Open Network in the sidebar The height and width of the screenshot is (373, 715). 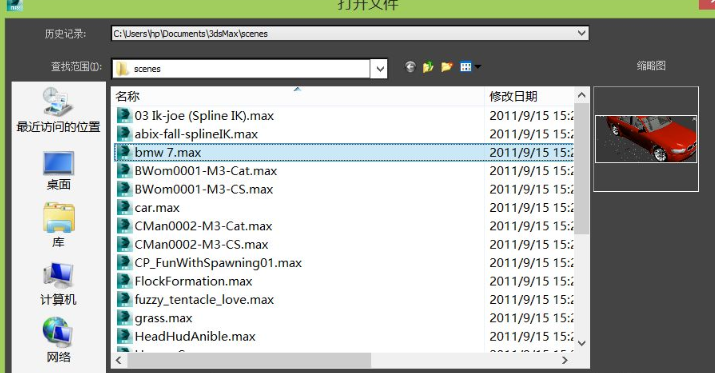pos(58,340)
